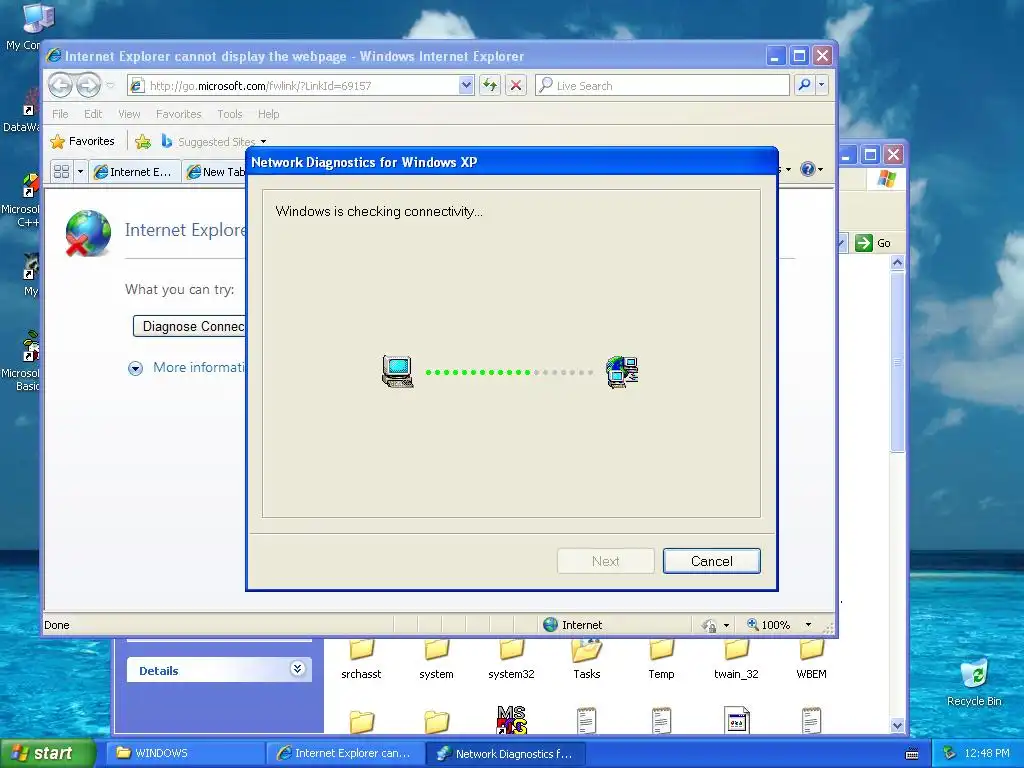Open the Favorites menu
Viewport: 1024px width, 768px height.
[x=178, y=114]
